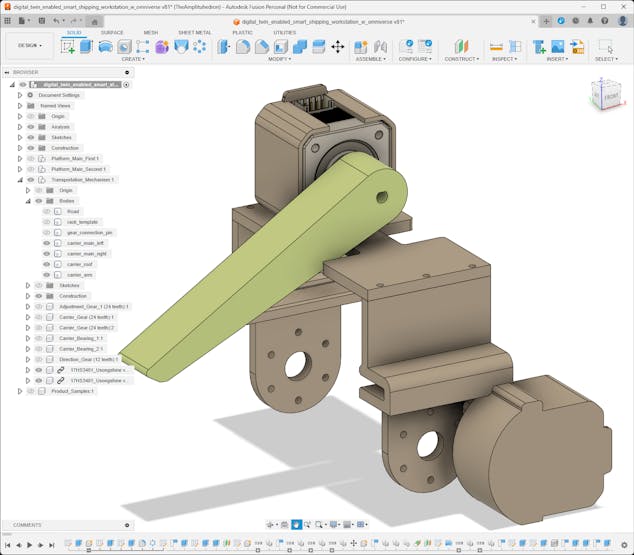The height and width of the screenshot is (555, 634).
Task: Click the Extrude tool icon
Action: tap(86, 46)
